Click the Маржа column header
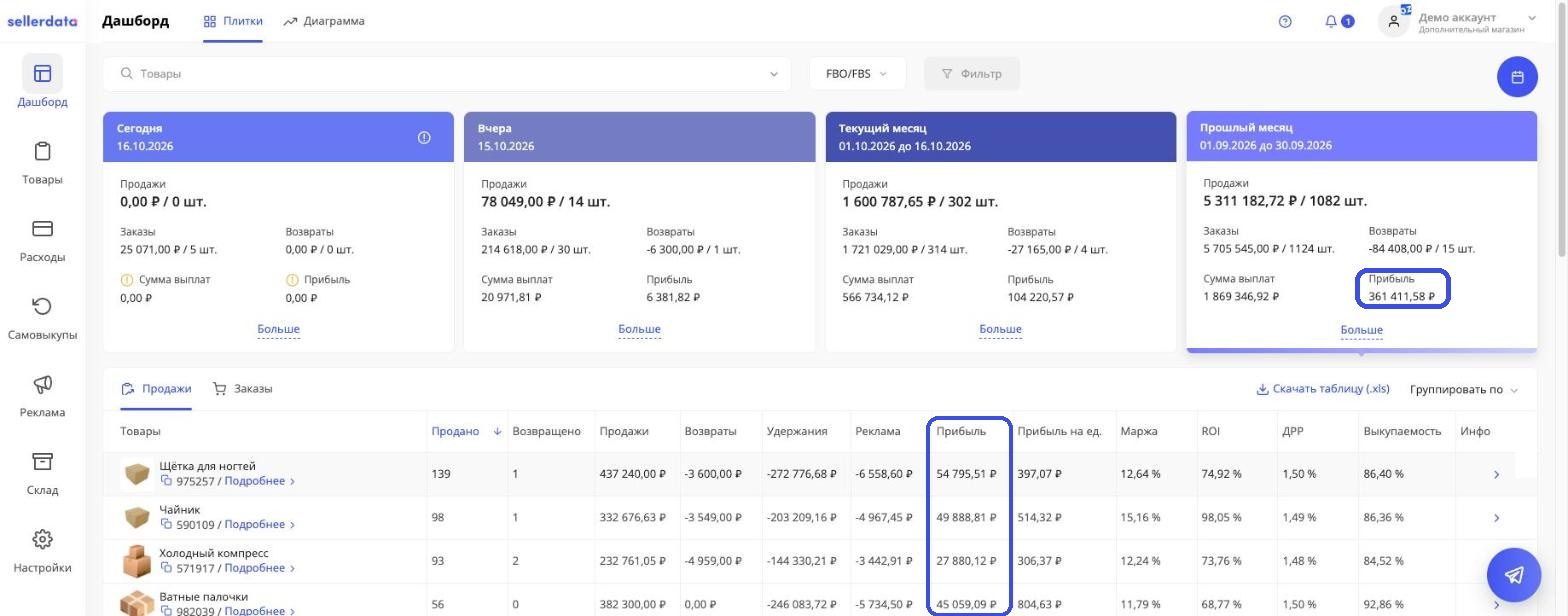 click(x=1139, y=431)
